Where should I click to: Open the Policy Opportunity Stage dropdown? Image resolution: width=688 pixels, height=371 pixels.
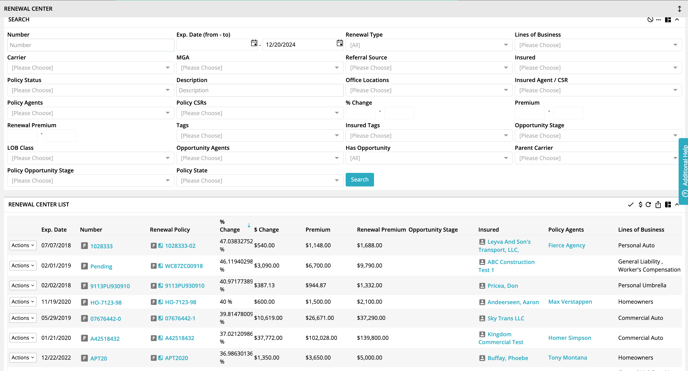click(x=90, y=181)
